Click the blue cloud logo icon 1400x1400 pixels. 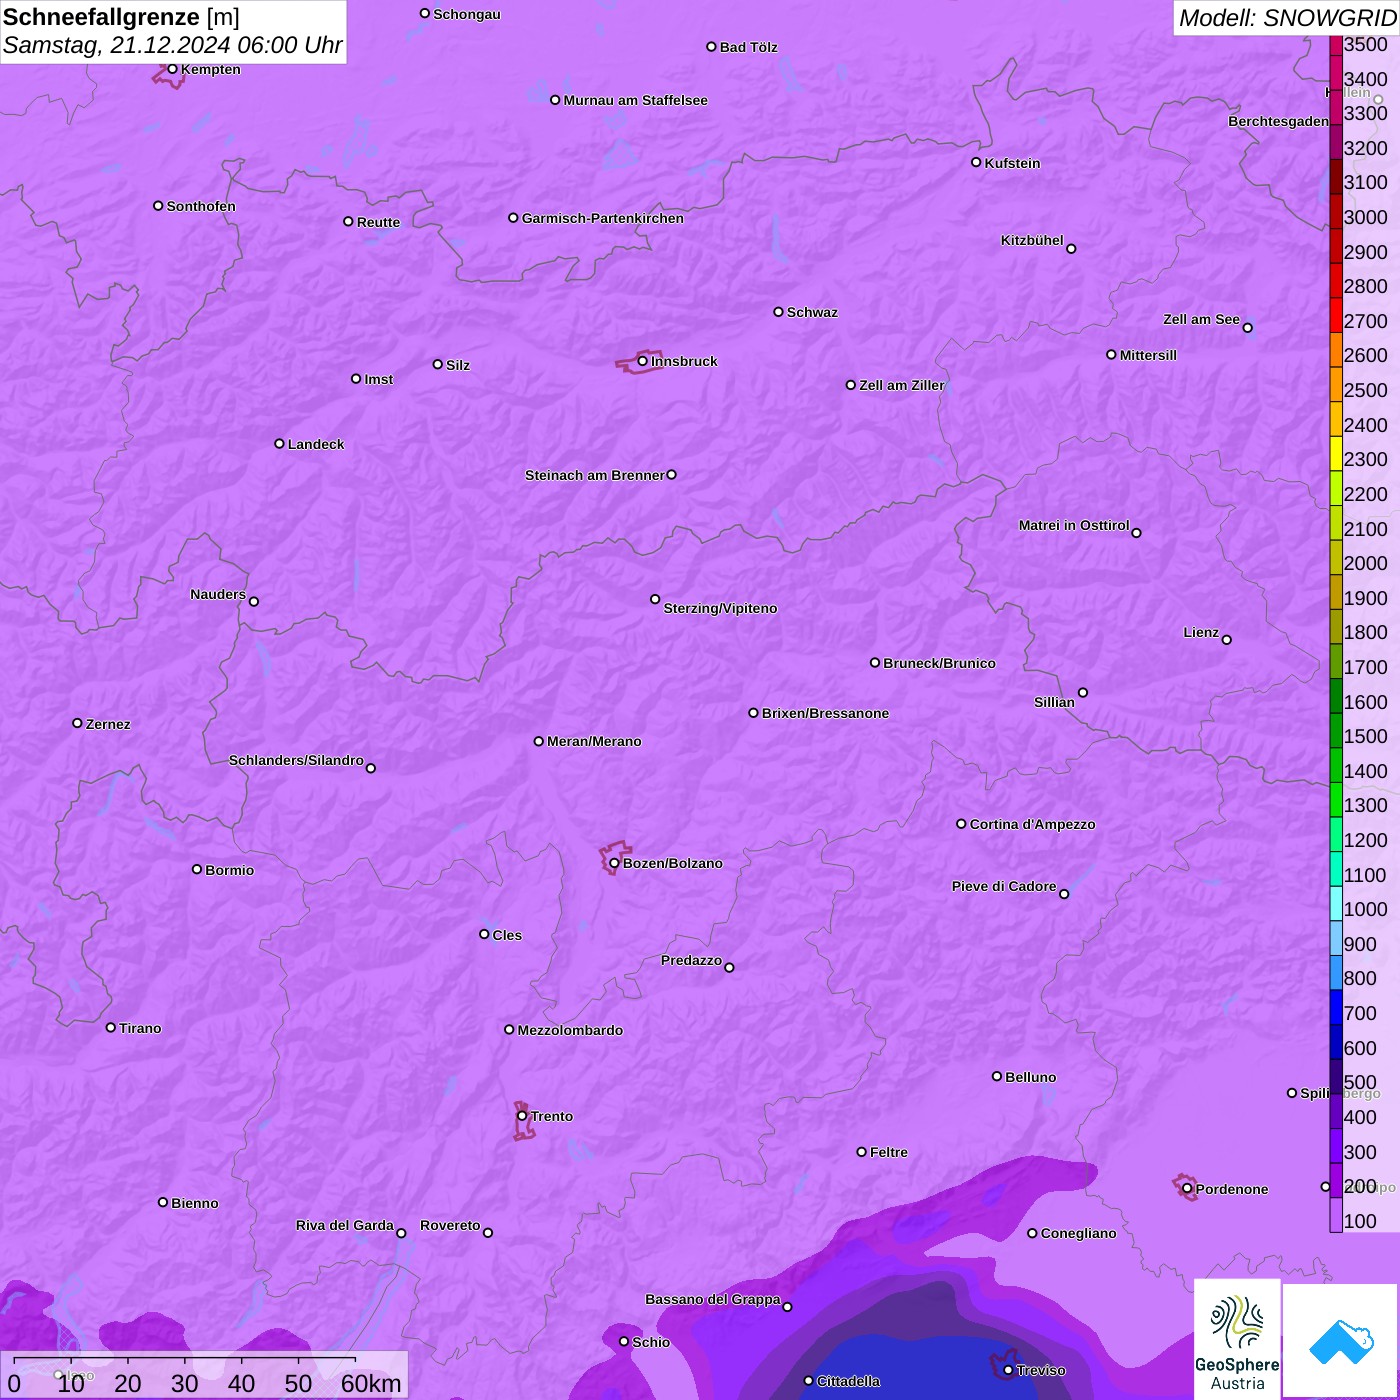[1341, 1341]
